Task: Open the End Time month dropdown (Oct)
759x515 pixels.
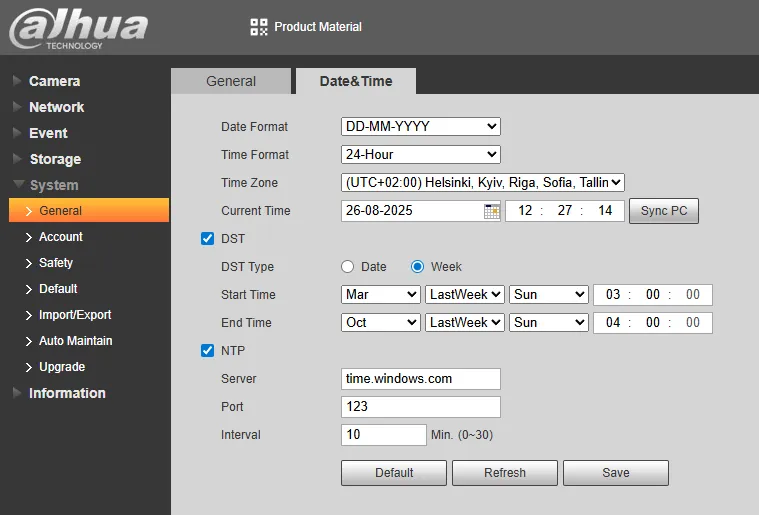Action: 381,322
